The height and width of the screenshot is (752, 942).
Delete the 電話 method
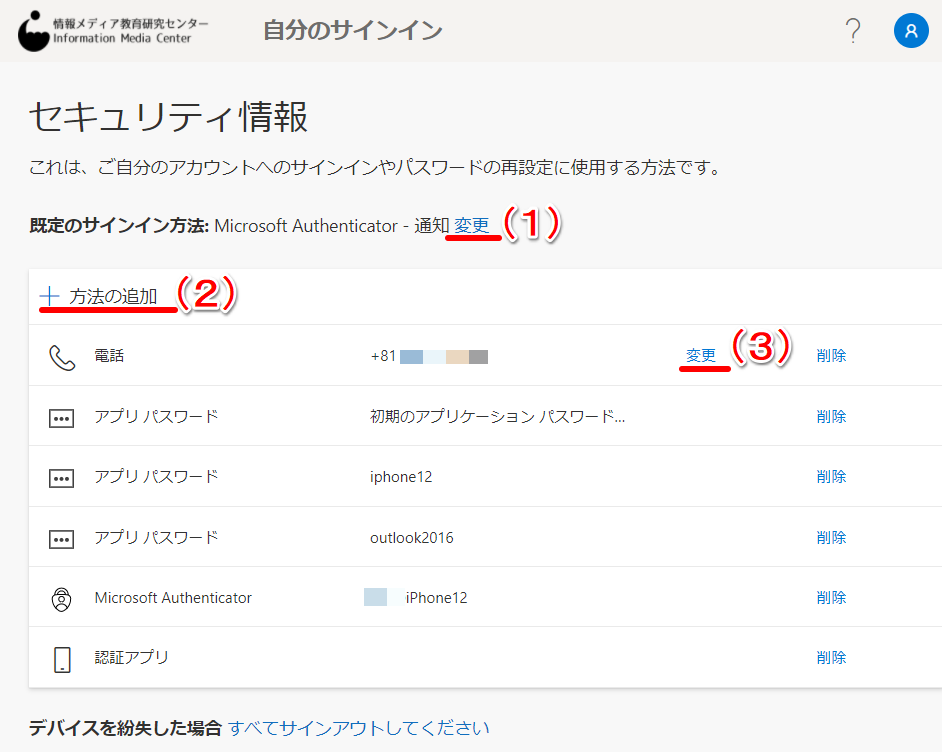pyautogui.click(x=831, y=356)
